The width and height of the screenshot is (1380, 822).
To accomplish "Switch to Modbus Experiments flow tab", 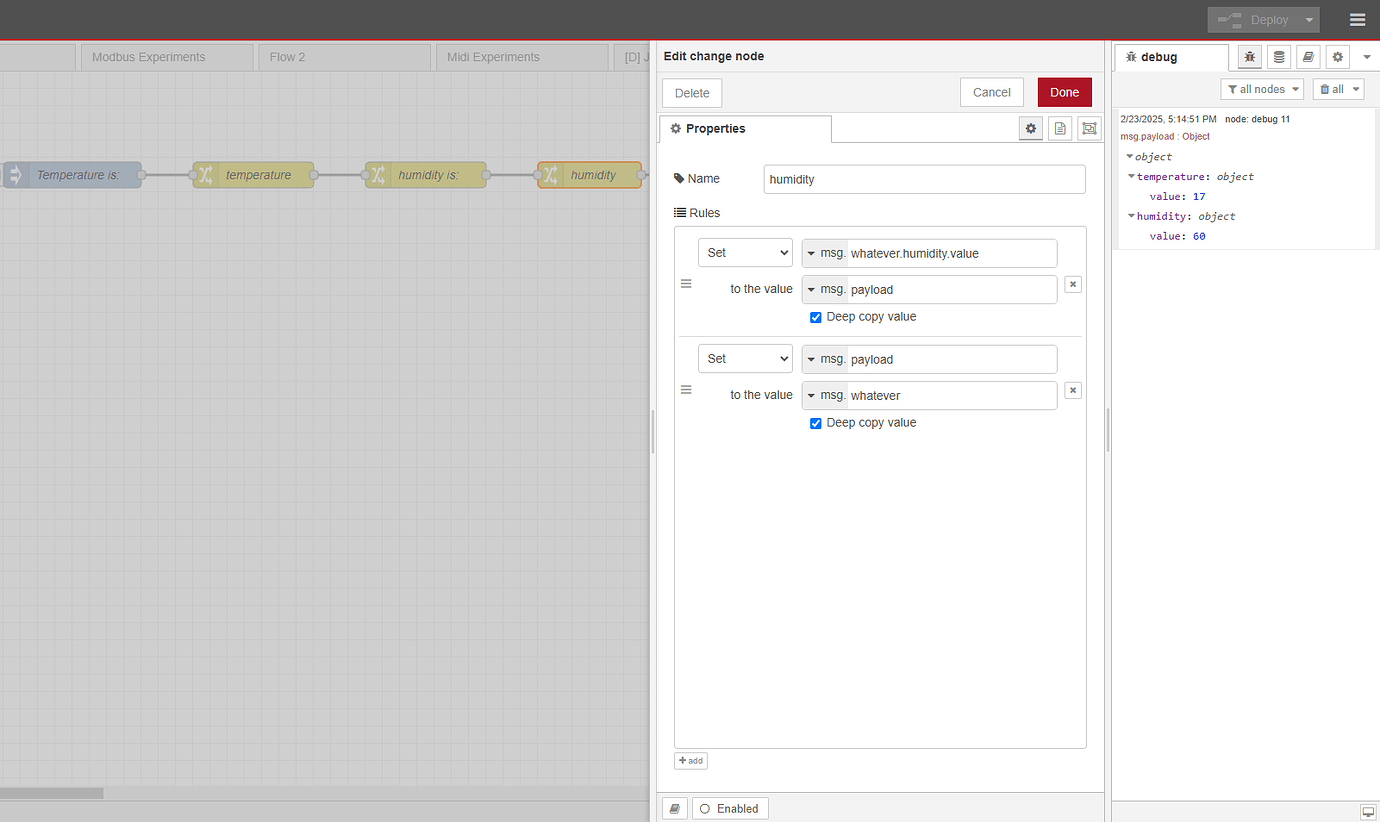I will [x=166, y=57].
